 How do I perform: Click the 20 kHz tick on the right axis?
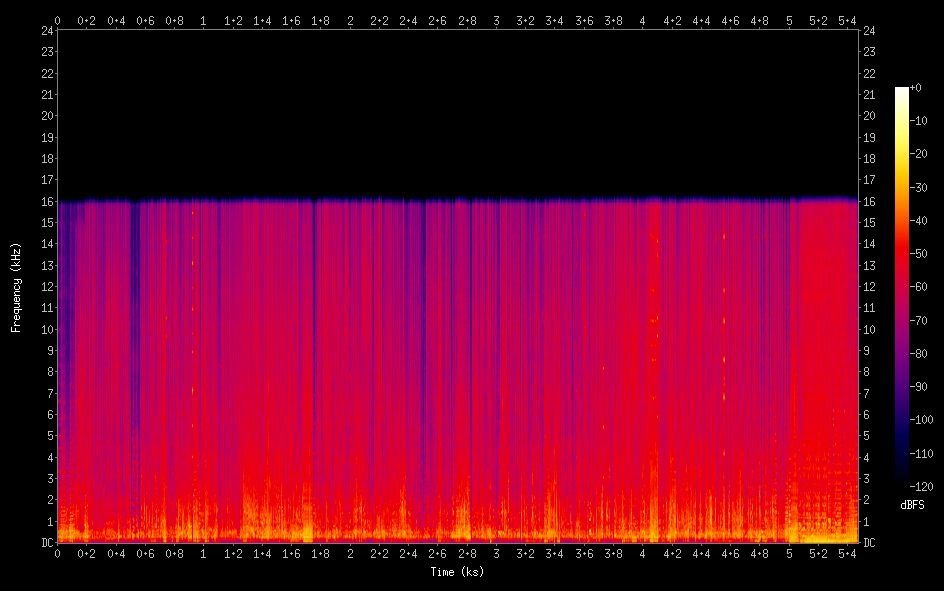(x=870, y=115)
